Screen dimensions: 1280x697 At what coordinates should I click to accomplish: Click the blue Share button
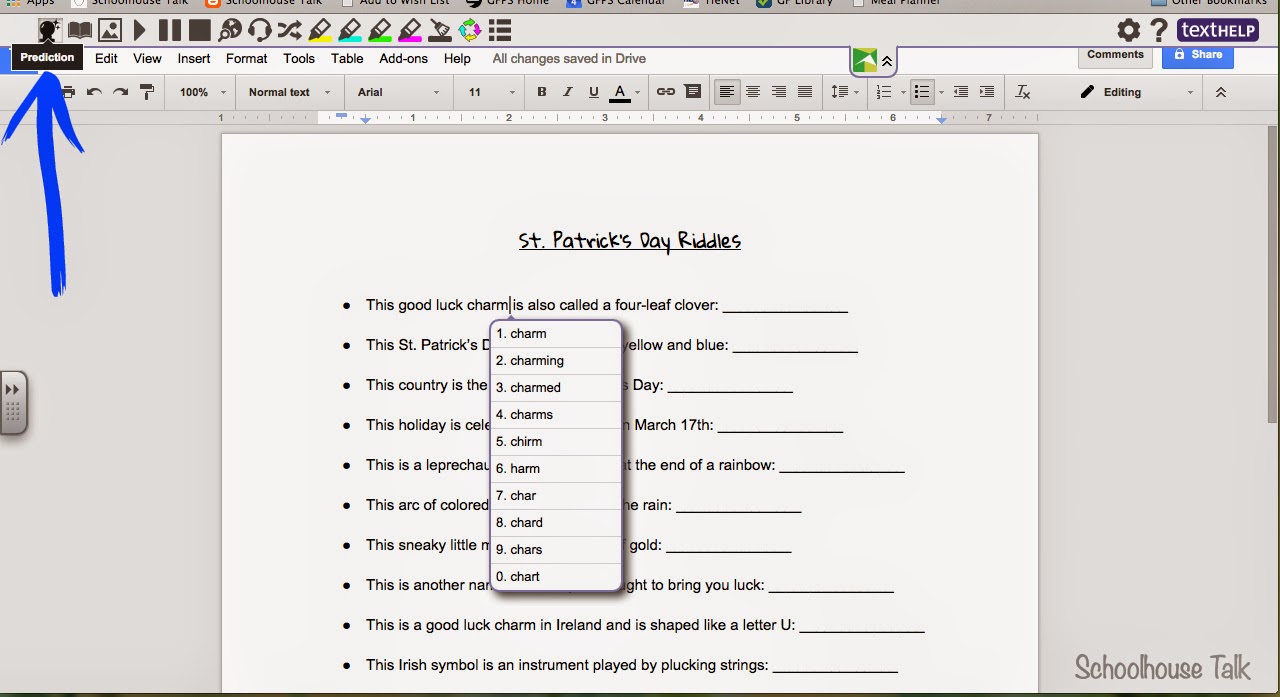pos(1197,55)
